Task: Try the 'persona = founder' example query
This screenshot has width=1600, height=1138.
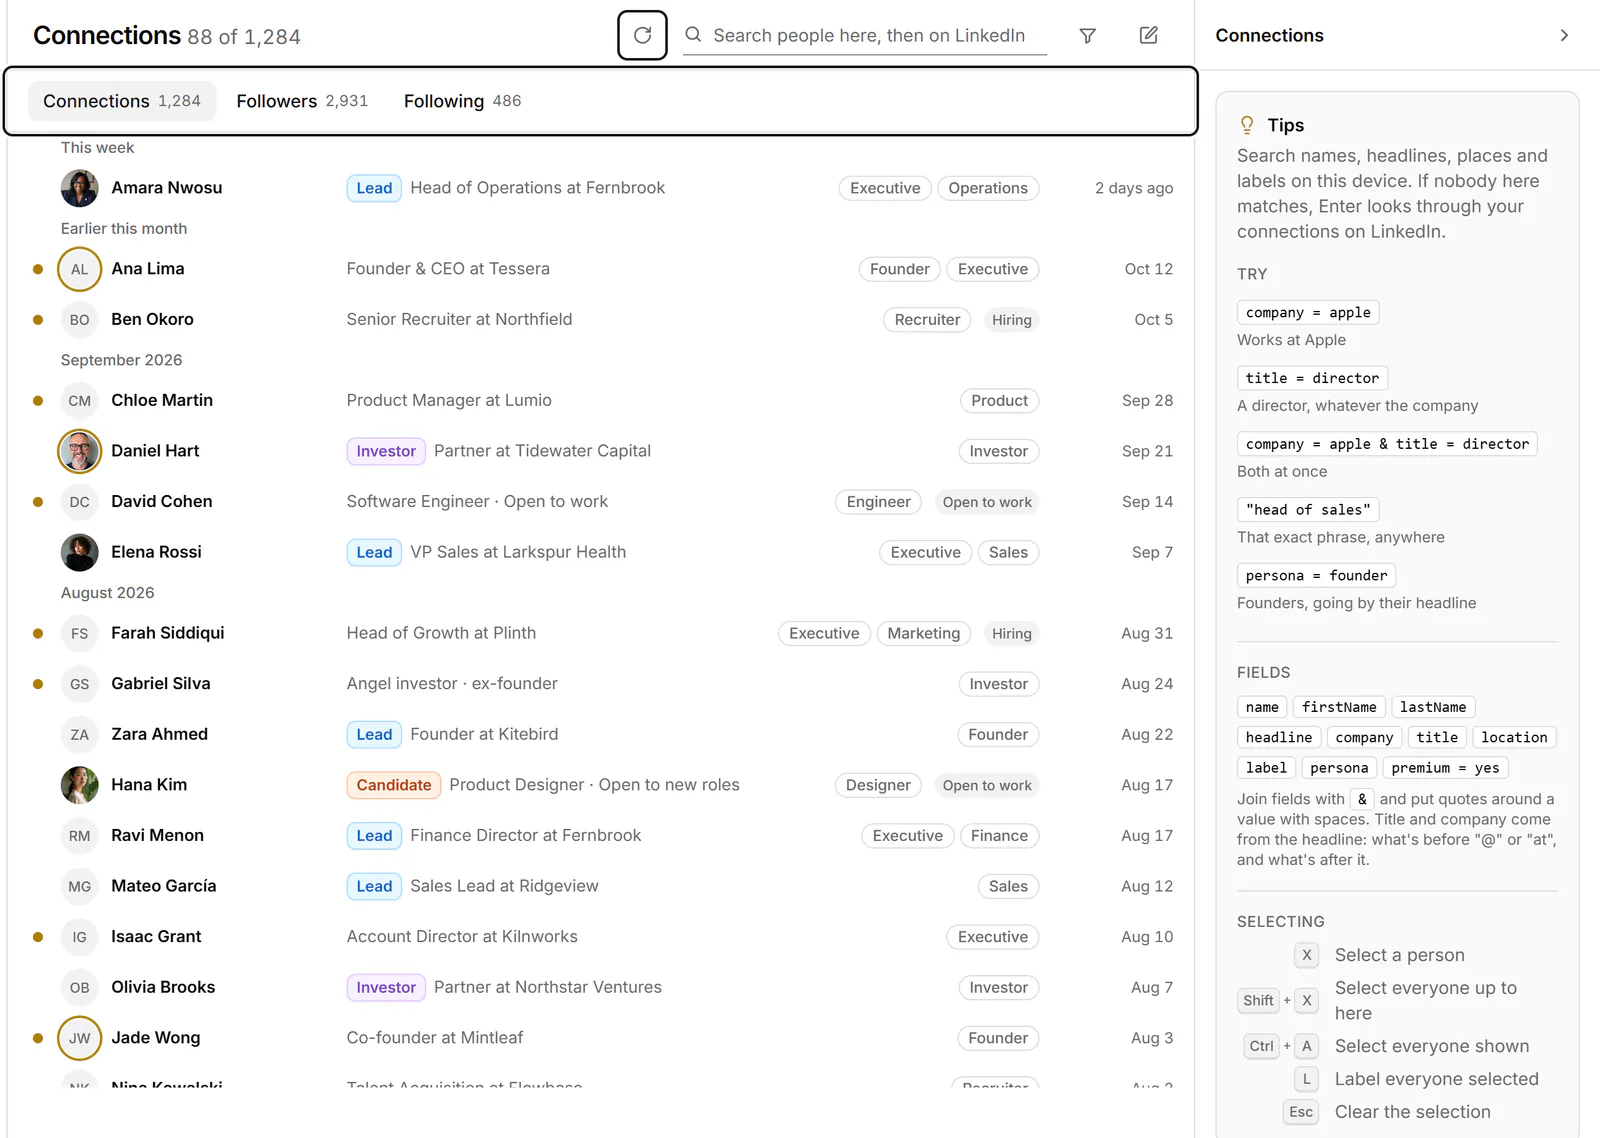Action: (1316, 575)
